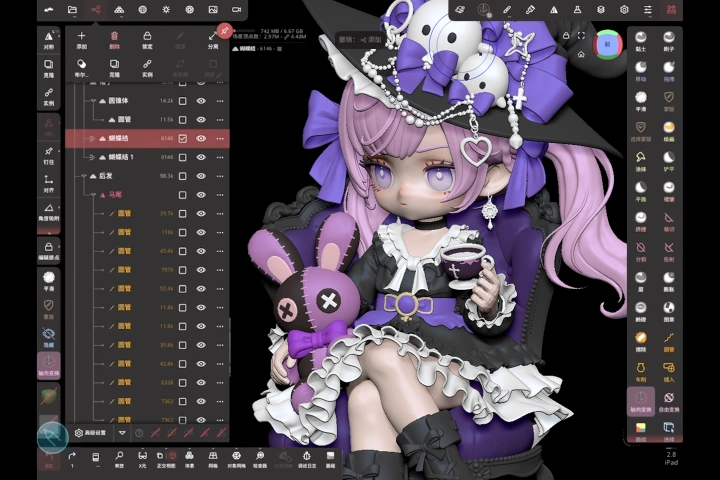Viewport: 720px width, 480px height.
Task: Collapse the 马尾 tree node
Action: pyautogui.click(x=94, y=195)
